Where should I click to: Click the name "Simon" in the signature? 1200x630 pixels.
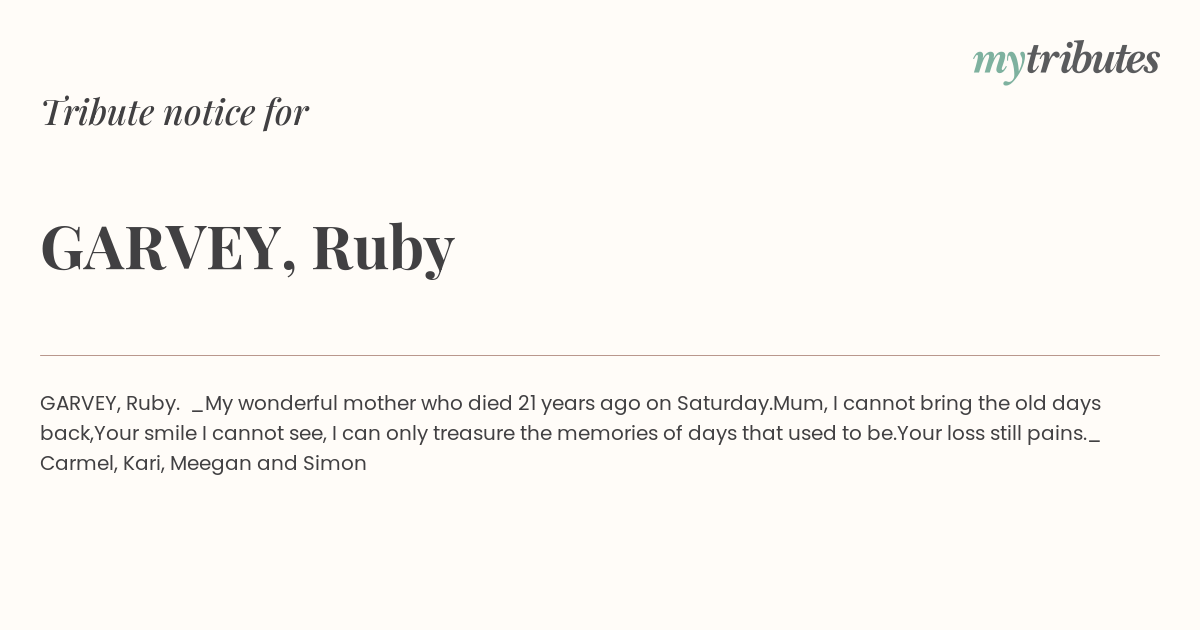coord(334,463)
